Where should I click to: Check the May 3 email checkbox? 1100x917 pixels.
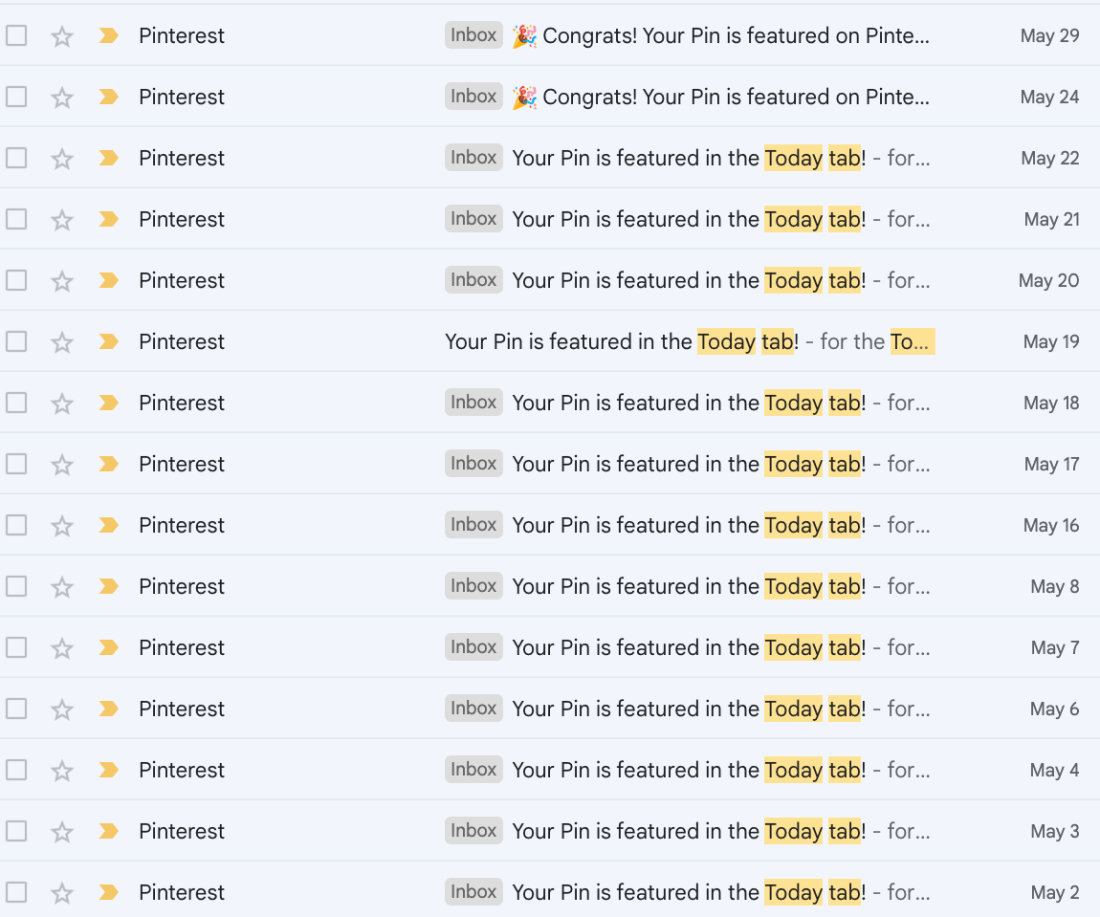pos(16,831)
